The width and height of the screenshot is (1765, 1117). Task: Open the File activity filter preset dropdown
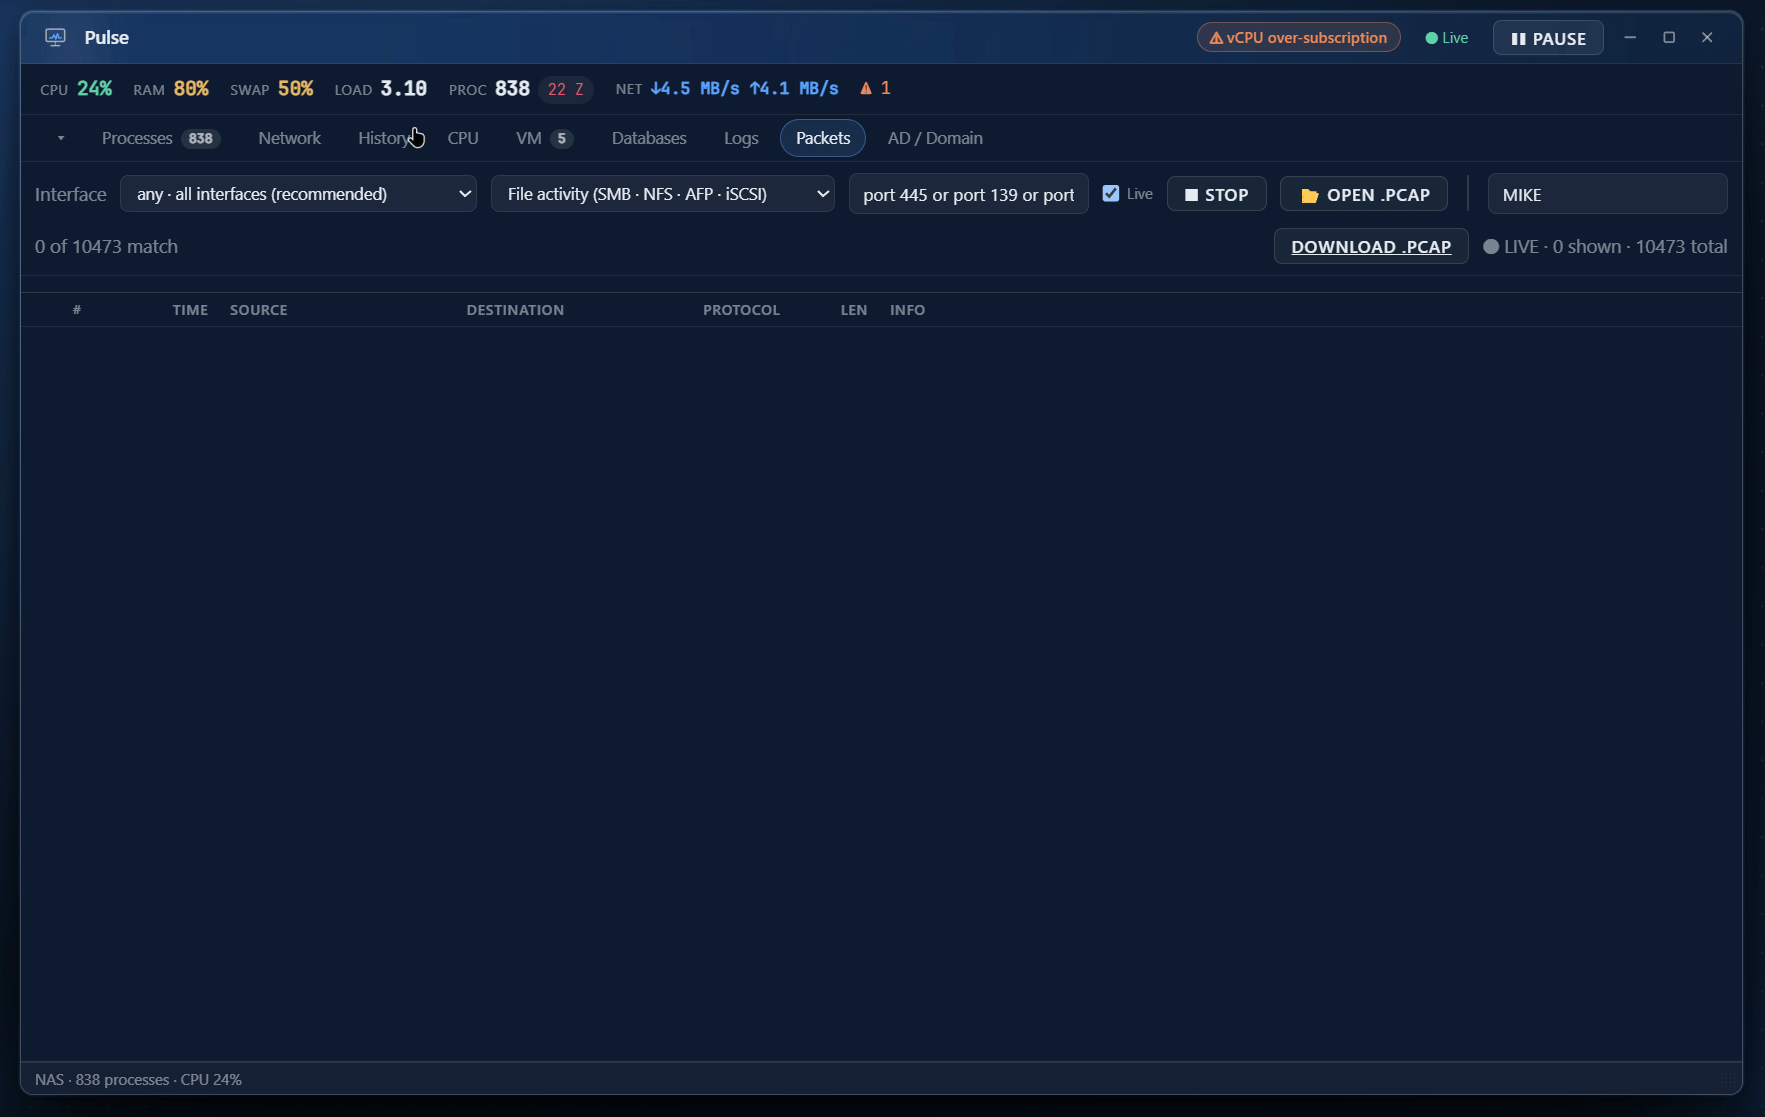[x=663, y=194]
